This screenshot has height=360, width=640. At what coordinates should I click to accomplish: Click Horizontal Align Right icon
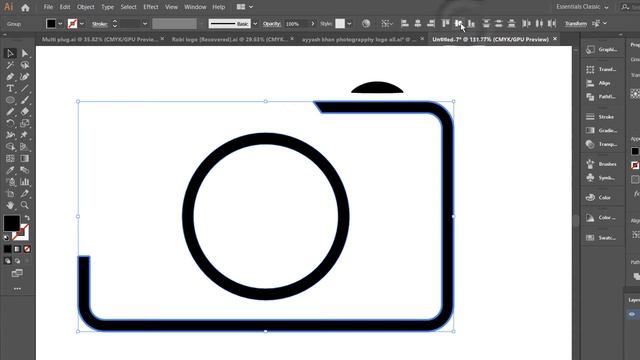(431, 24)
